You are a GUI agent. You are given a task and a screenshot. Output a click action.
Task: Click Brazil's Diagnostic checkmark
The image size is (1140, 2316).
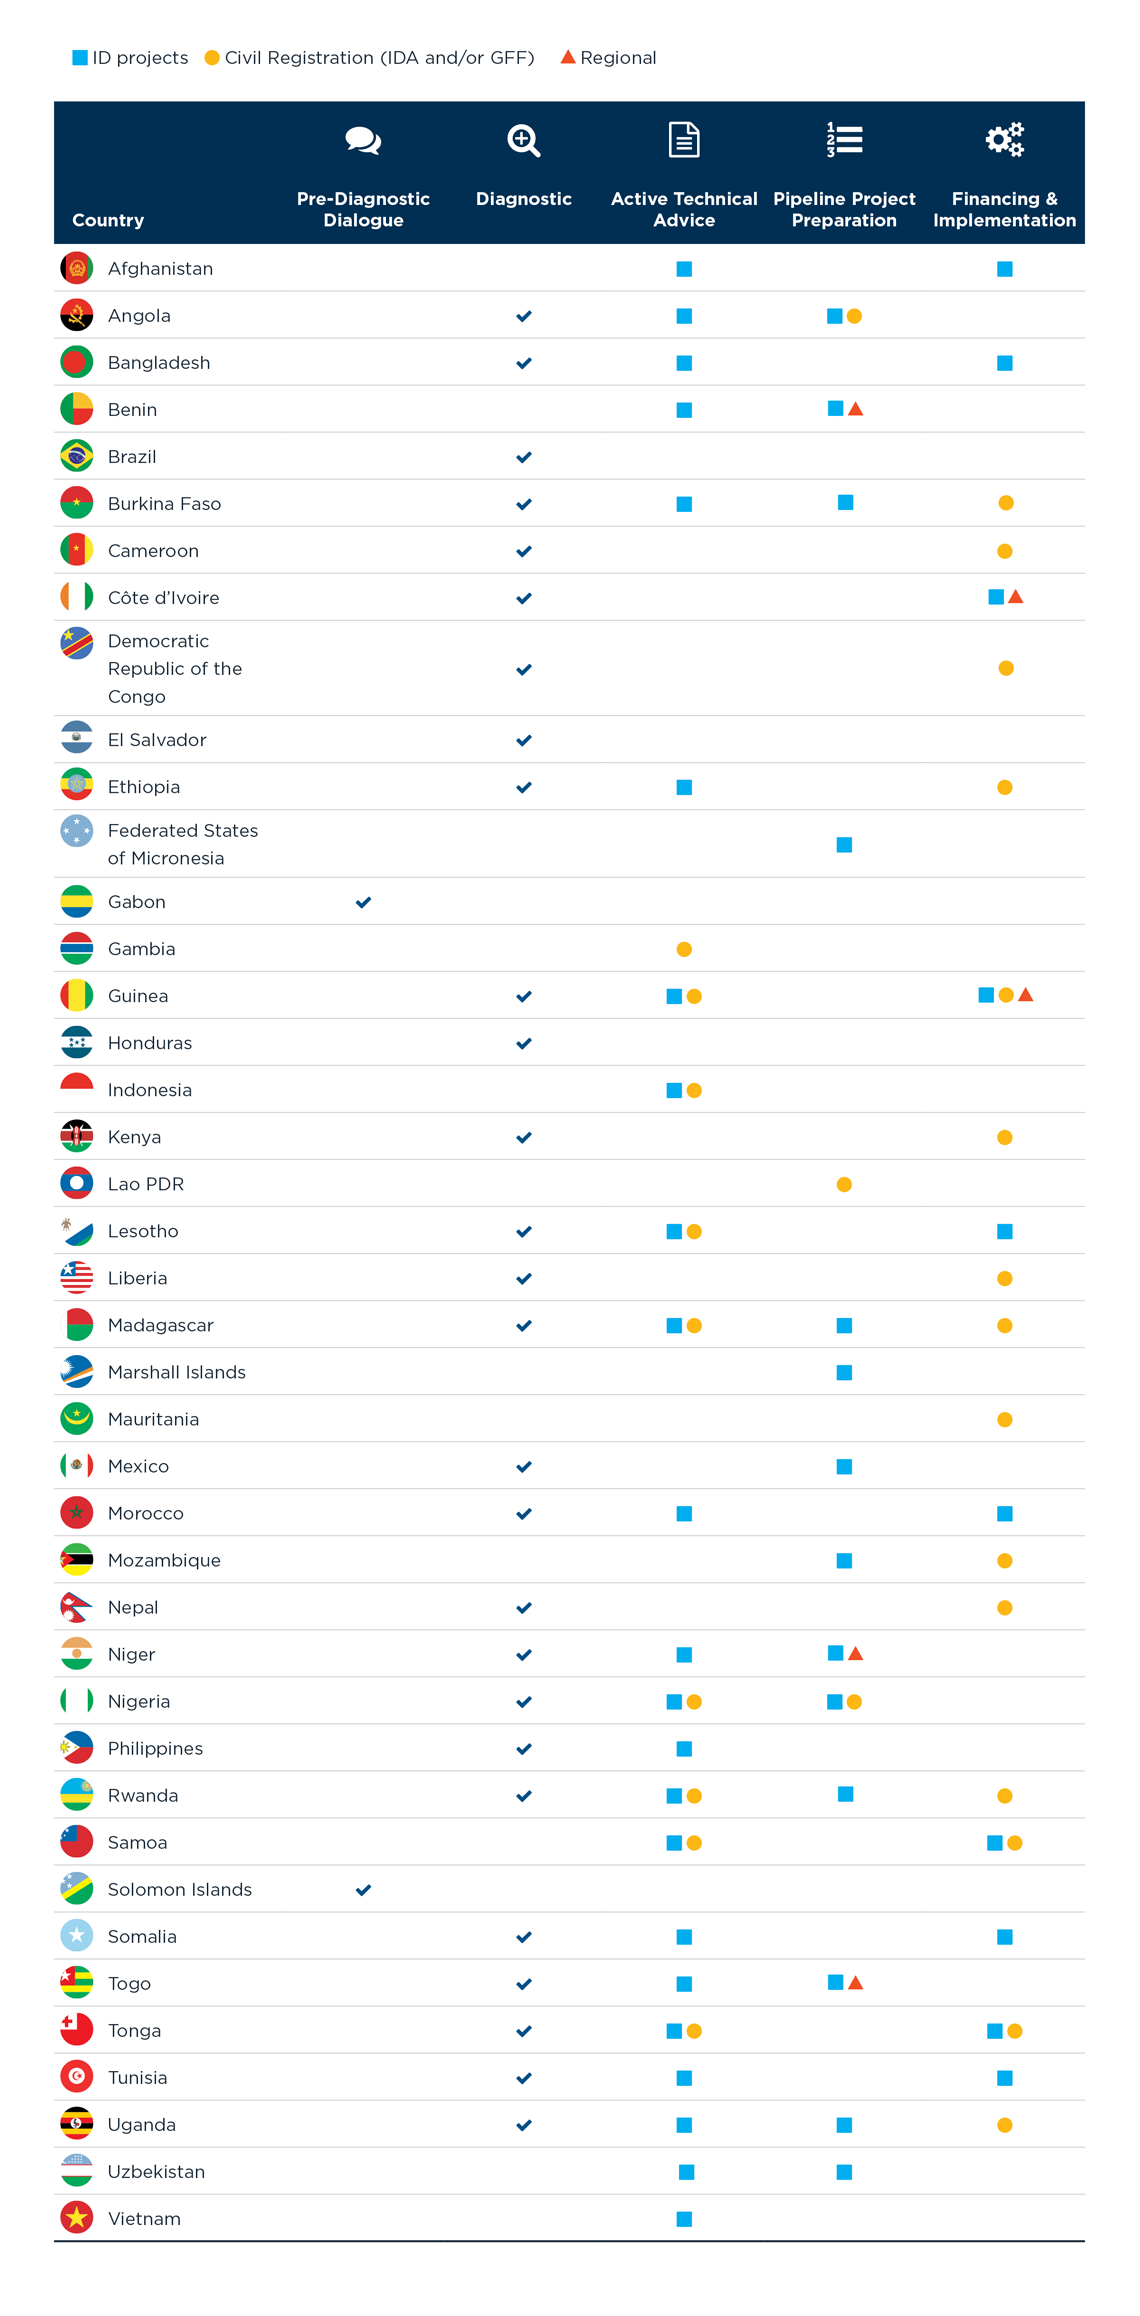coord(524,457)
